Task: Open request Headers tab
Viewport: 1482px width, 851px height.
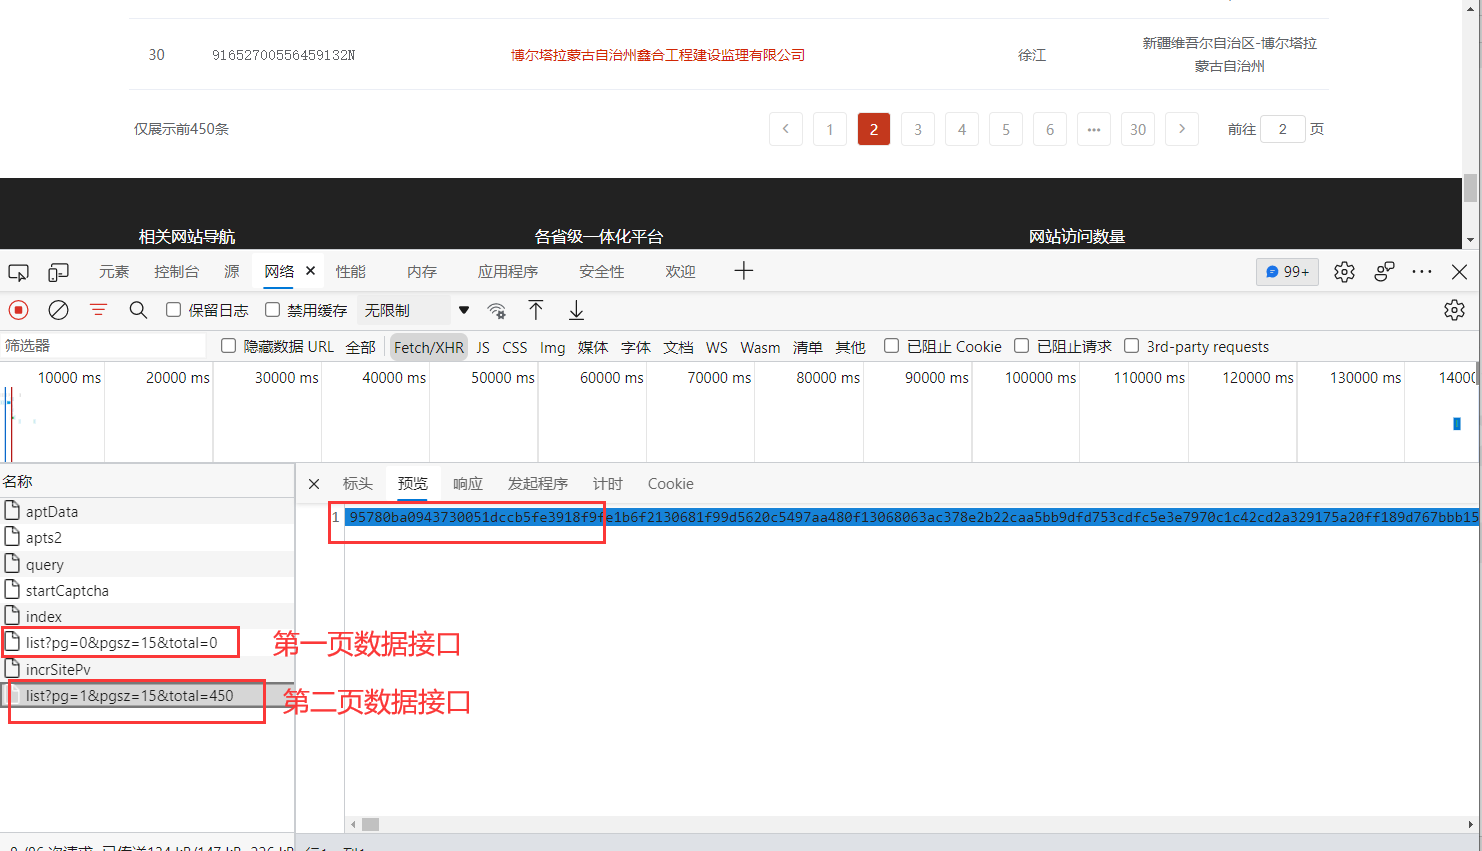Action: click(357, 484)
